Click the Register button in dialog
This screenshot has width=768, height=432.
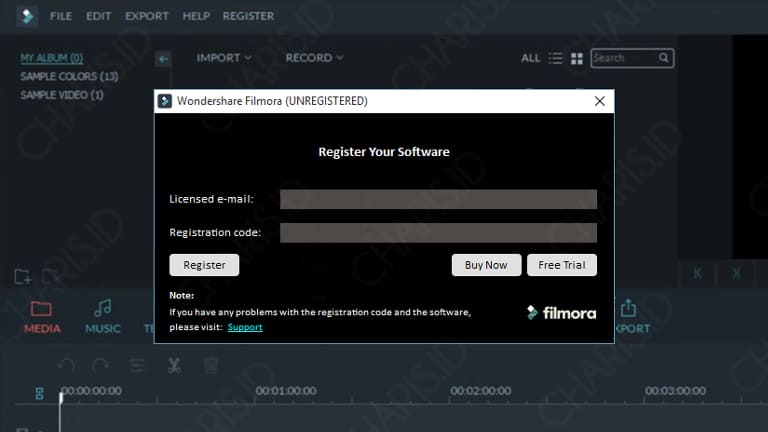click(x=204, y=265)
